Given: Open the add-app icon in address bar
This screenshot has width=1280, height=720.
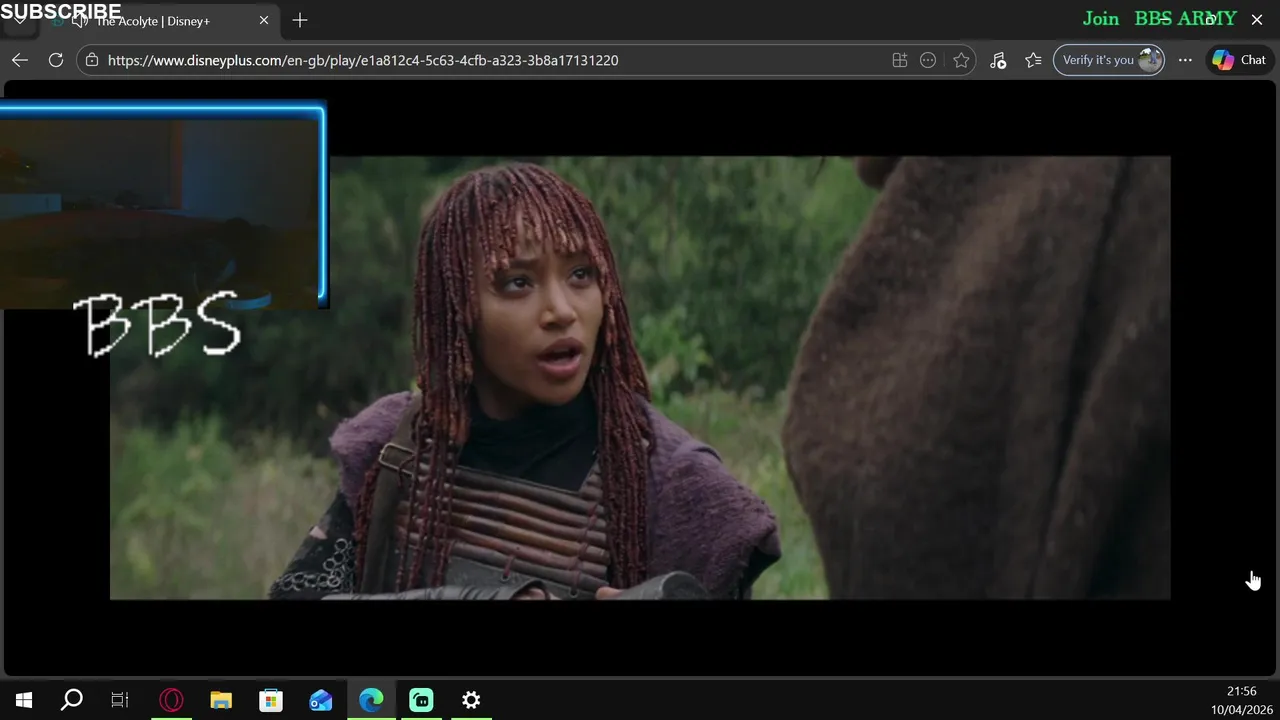Looking at the screenshot, I should [900, 60].
